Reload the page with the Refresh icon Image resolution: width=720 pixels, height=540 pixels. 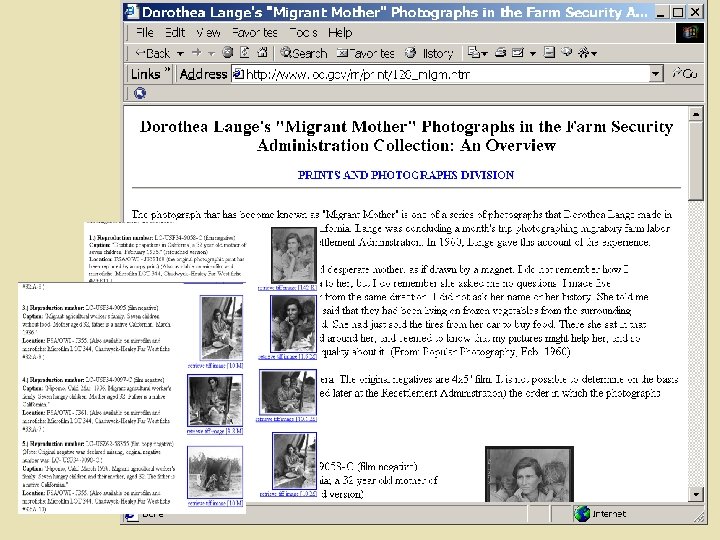245,52
